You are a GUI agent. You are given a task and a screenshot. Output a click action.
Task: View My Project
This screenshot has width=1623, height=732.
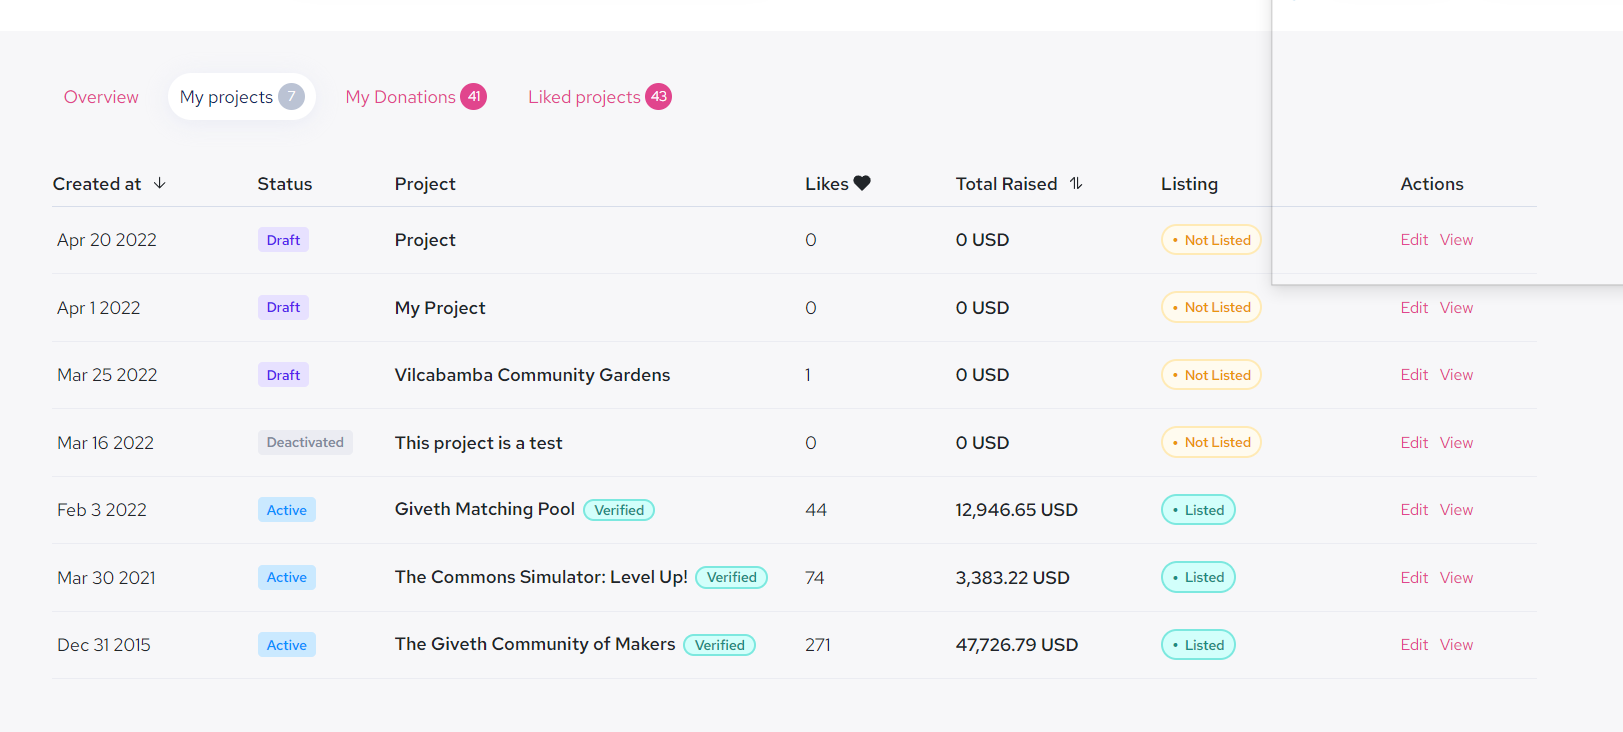click(1456, 308)
